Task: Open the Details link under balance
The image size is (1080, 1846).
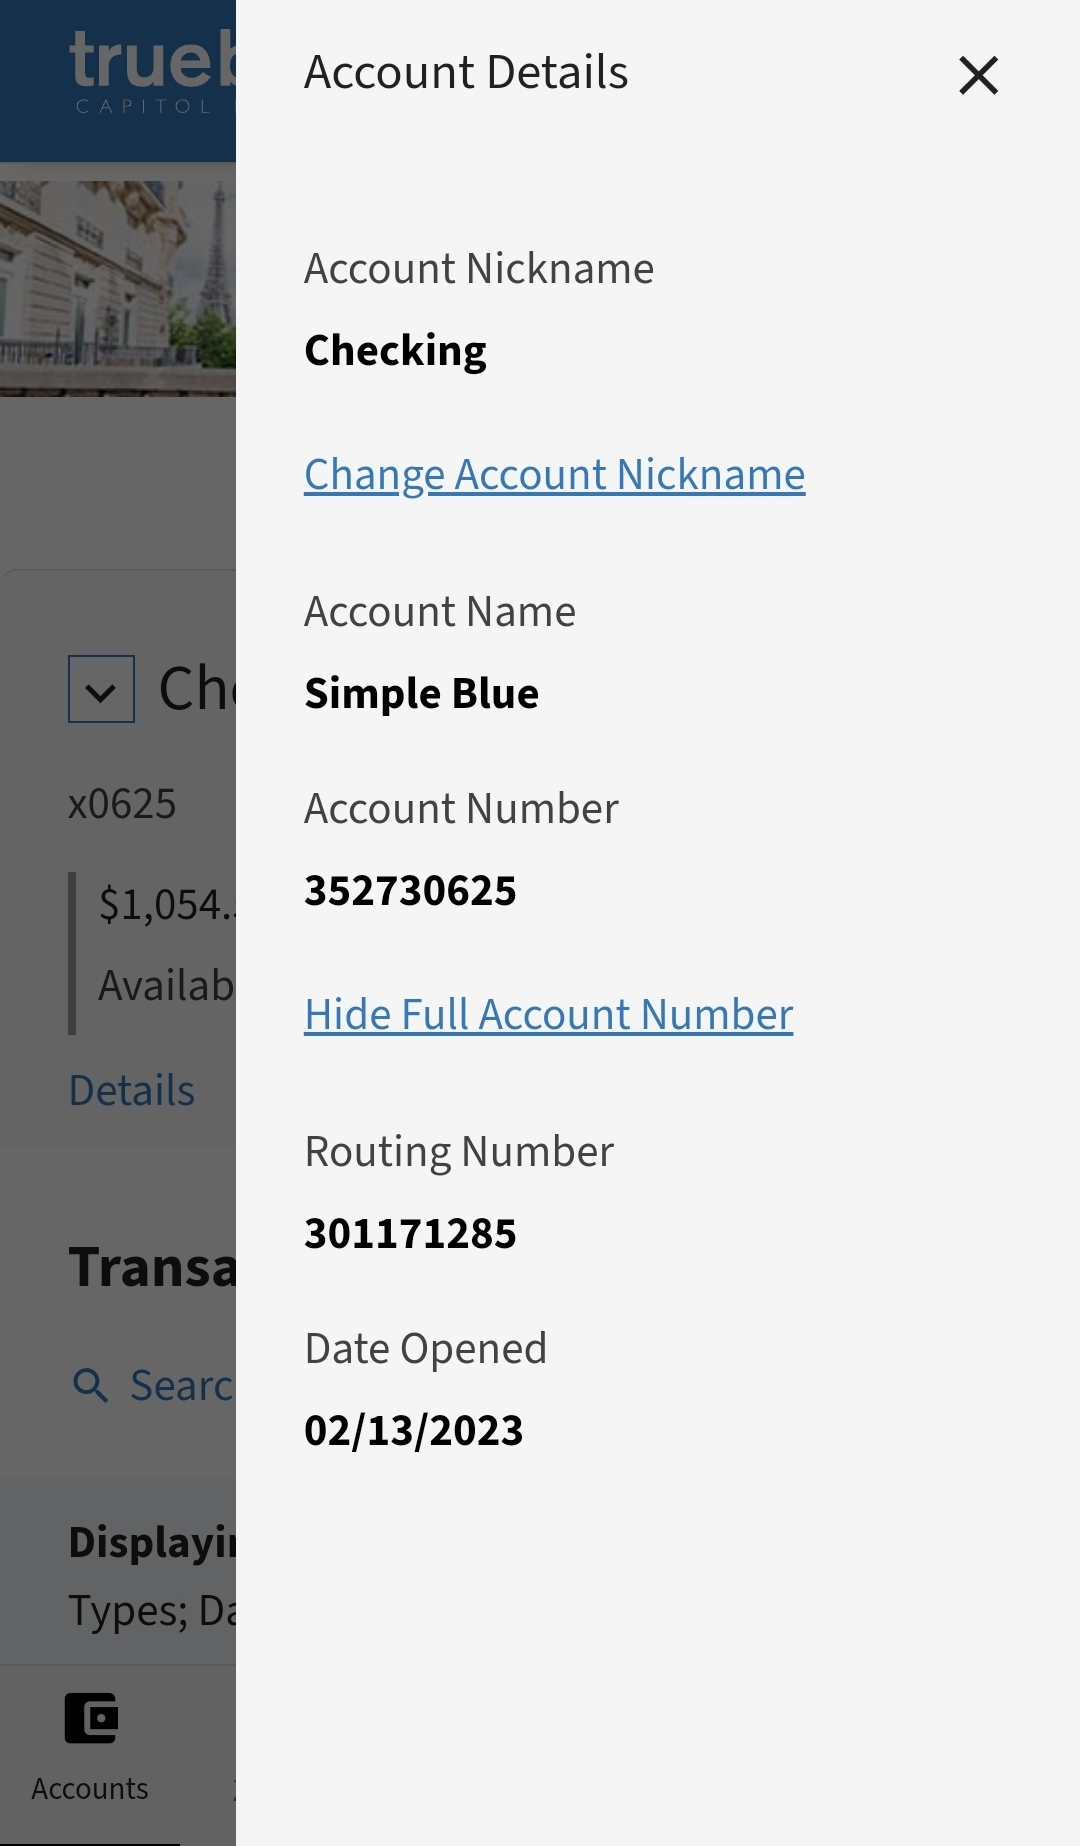Action: (132, 1090)
